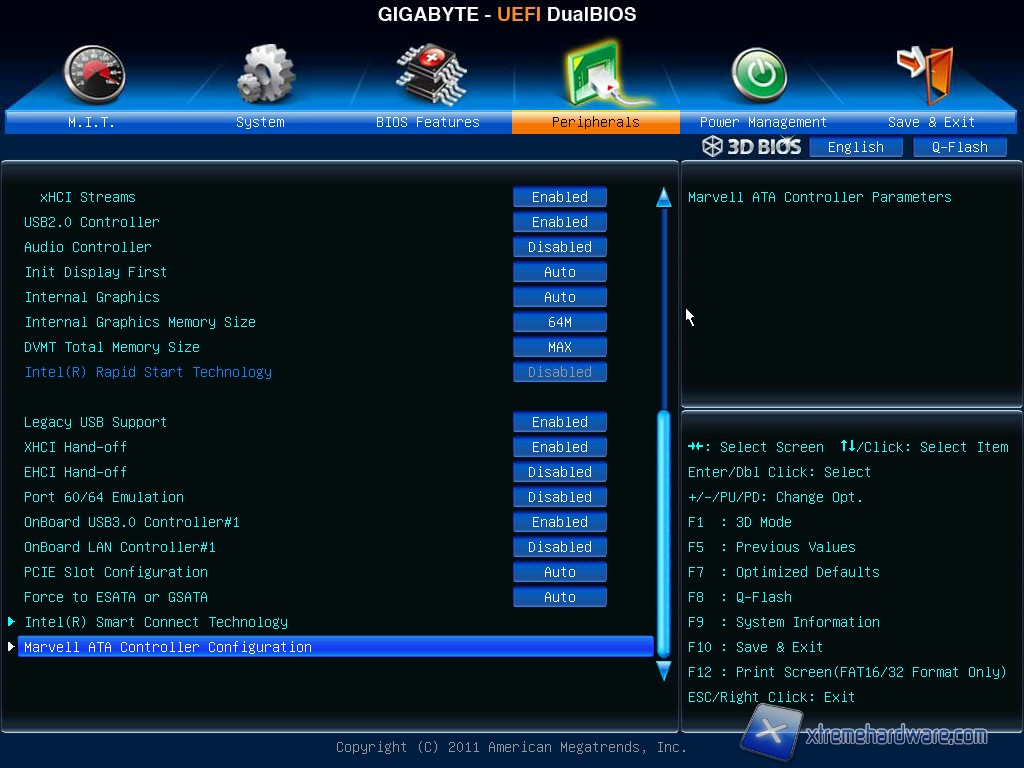The height and width of the screenshot is (768, 1024).
Task: Click the Power Management power-button icon
Action: tap(759, 76)
